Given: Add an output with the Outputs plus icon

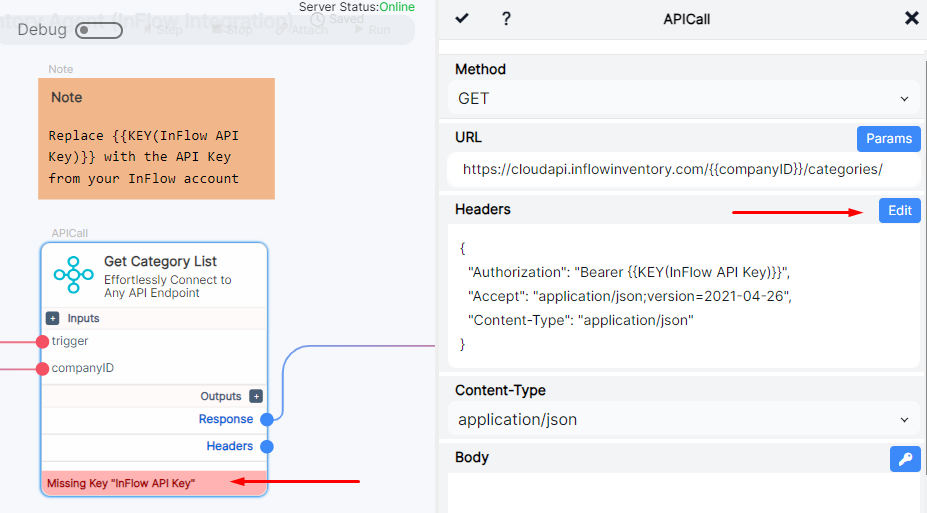Looking at the screenshot, I should coord(255,396).
